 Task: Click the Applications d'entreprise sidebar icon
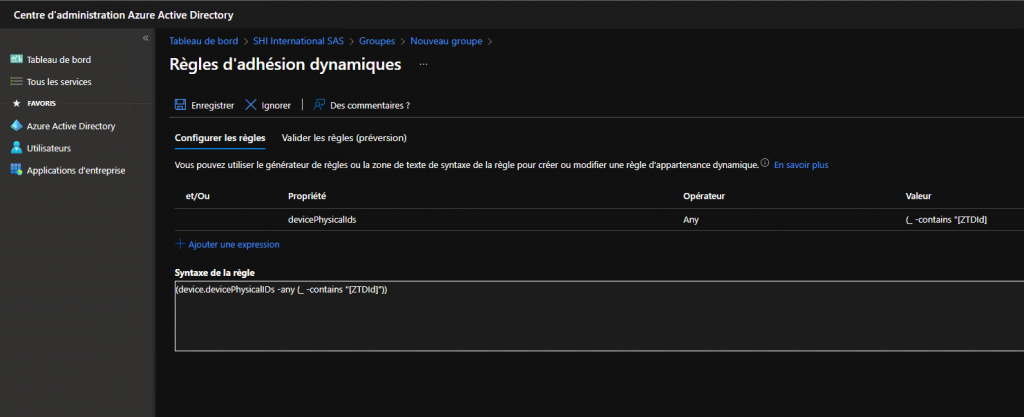click(16, 170)
